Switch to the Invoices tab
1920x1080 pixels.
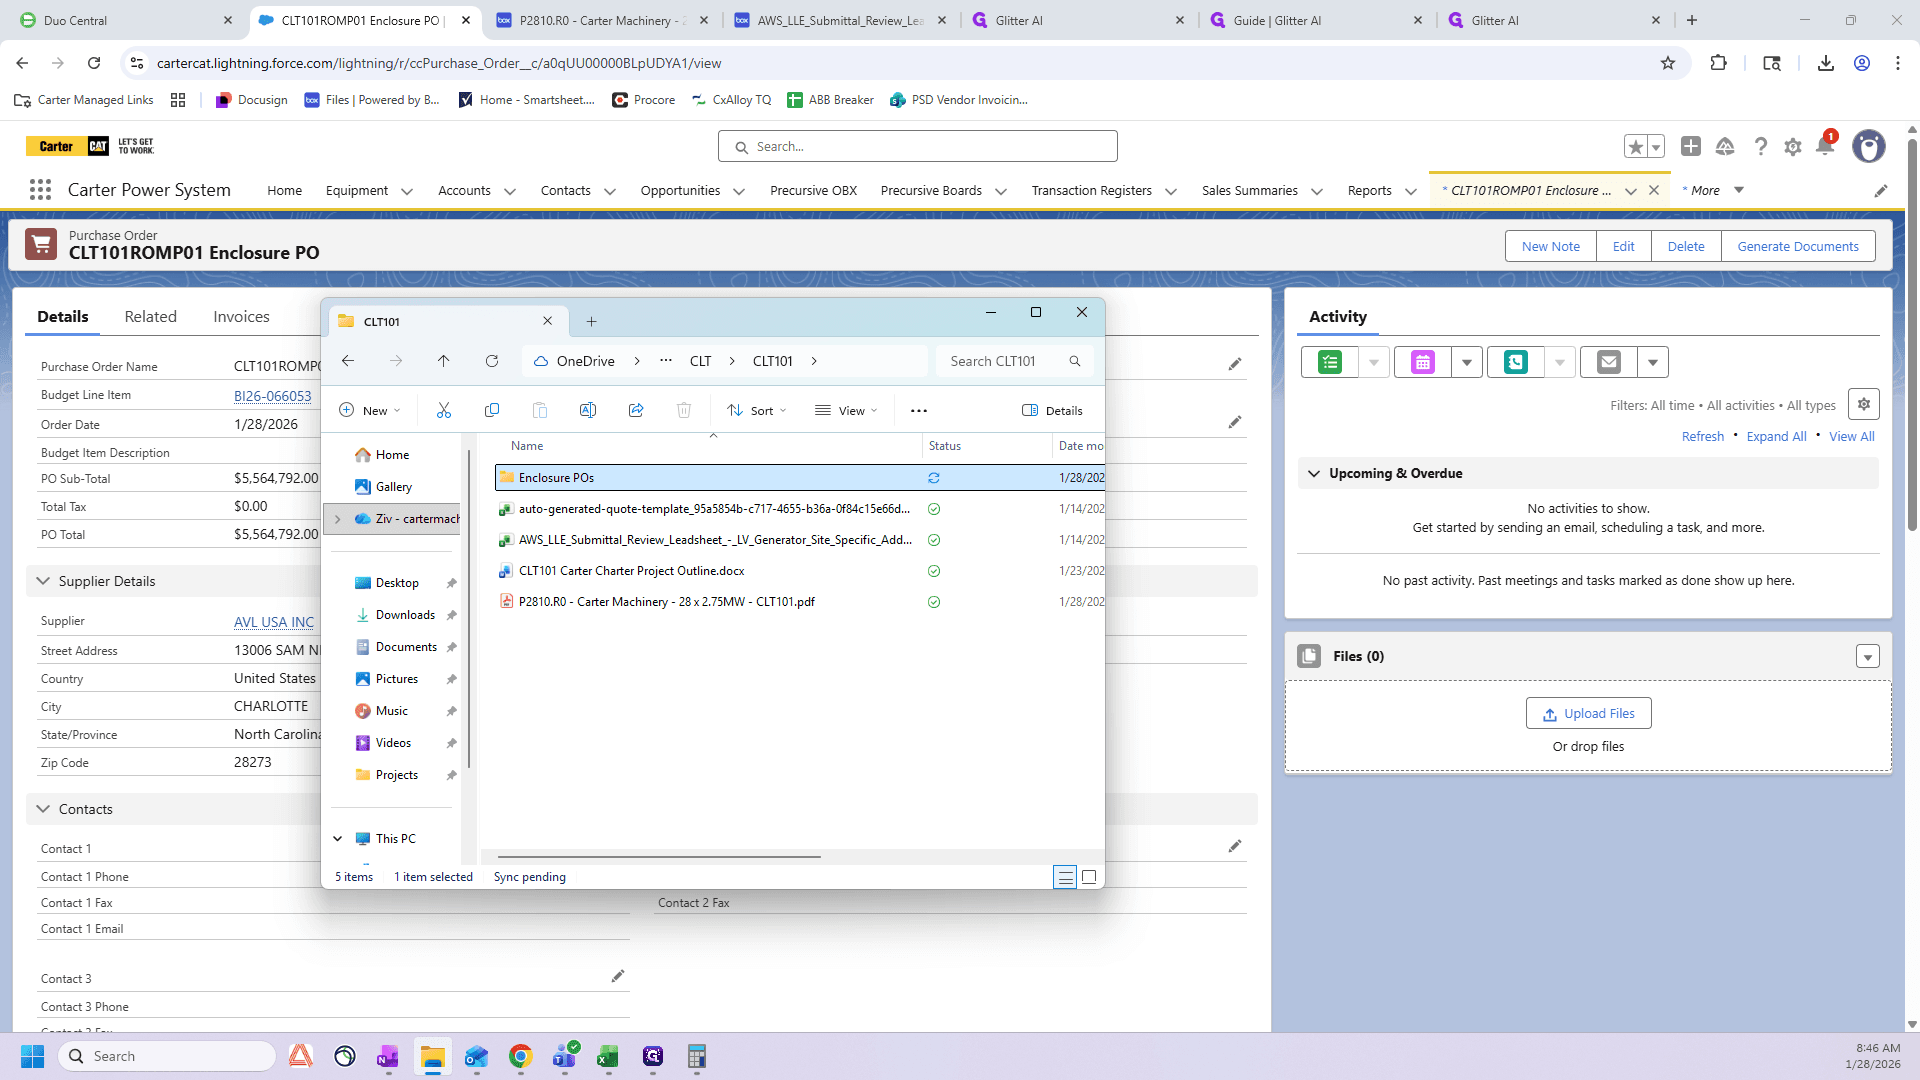pyautogui.click(x=241, y=316)
